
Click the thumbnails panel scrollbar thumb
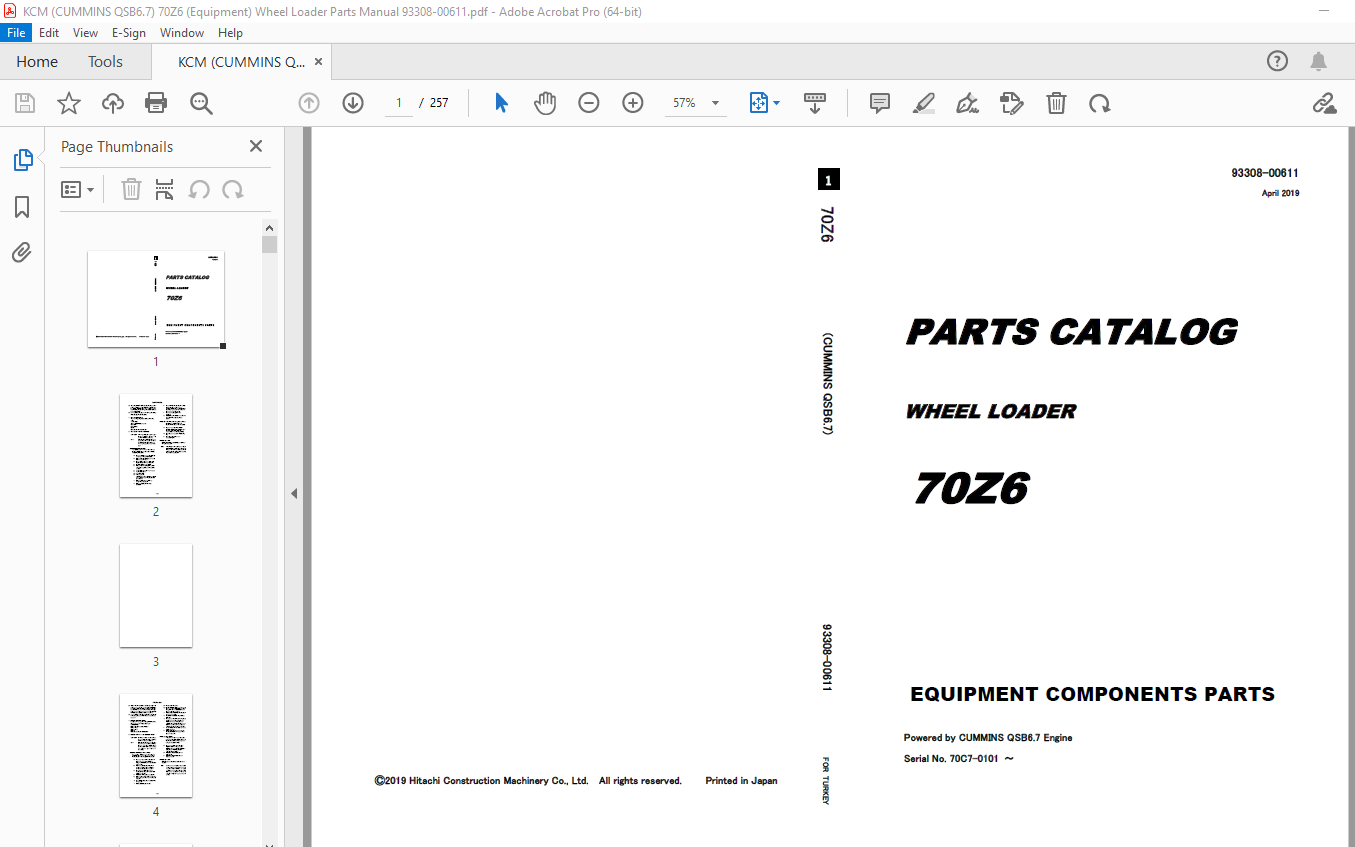tap(269, 244)
